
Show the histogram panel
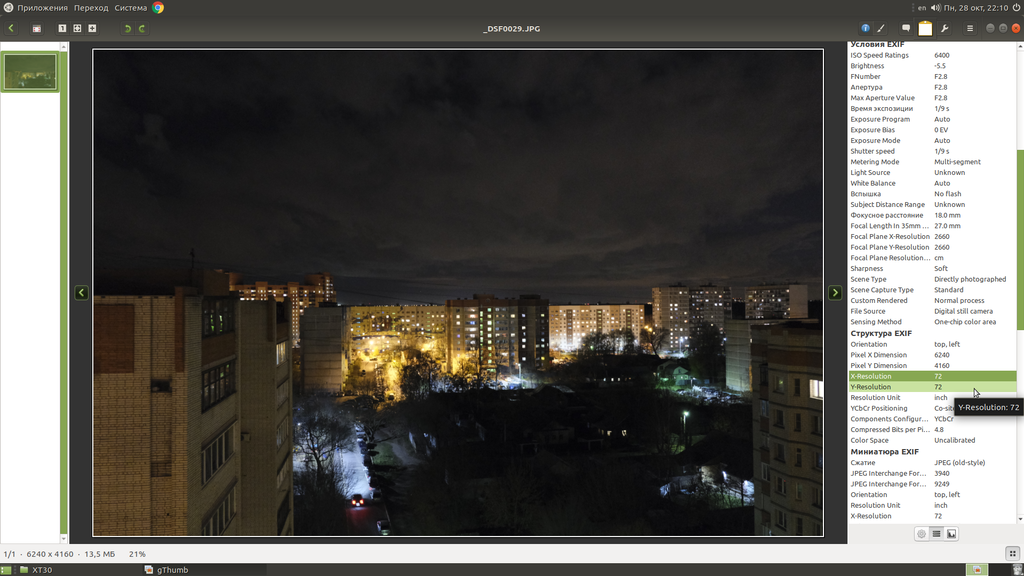(x=952, y=534)
